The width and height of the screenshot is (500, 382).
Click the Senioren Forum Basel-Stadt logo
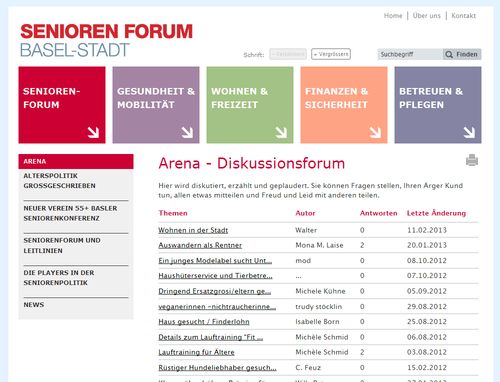[x=106, y=40]
